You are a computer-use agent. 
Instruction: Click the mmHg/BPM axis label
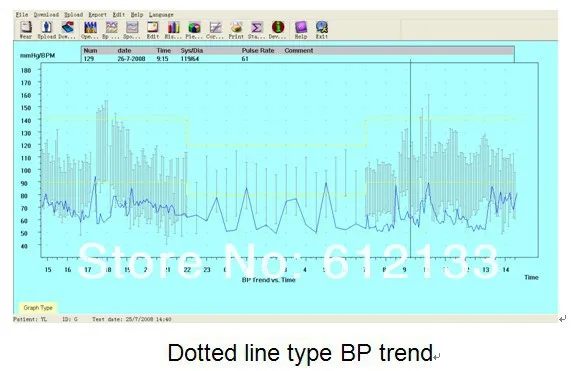tap(38, 55)
